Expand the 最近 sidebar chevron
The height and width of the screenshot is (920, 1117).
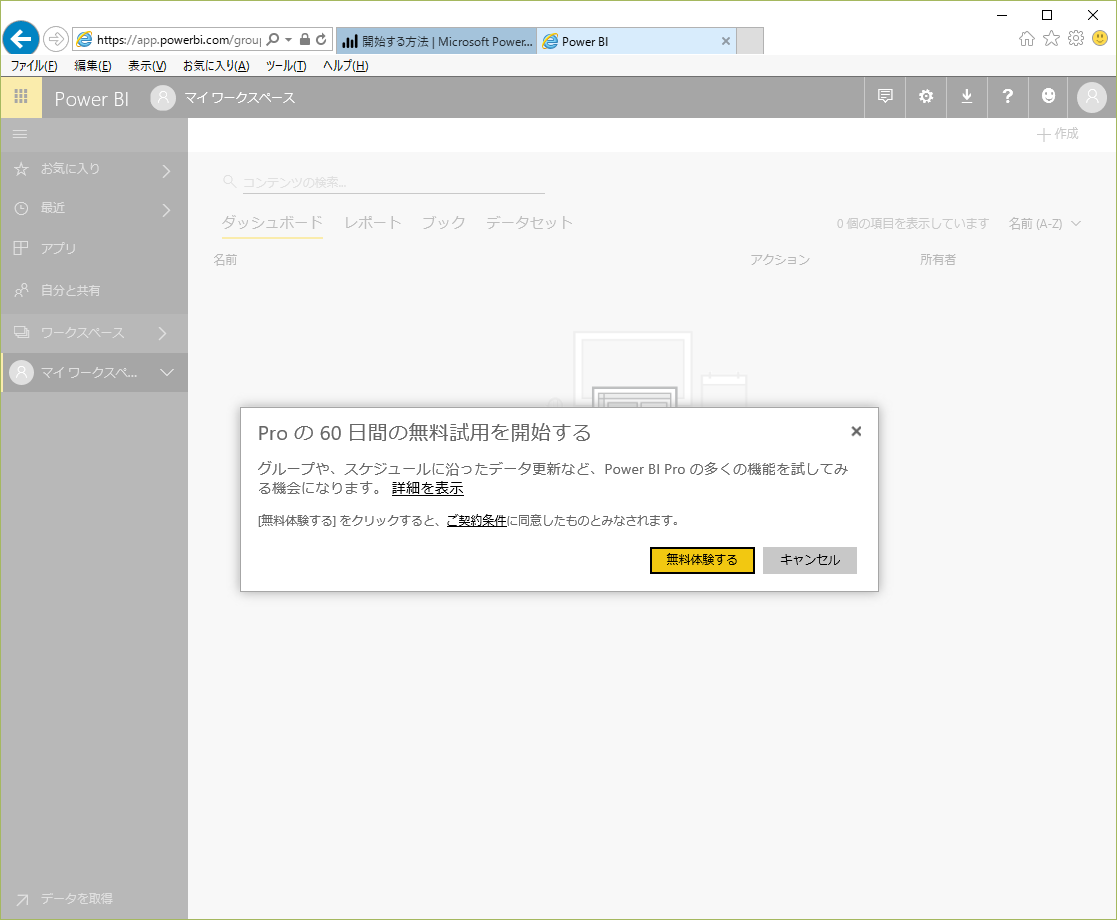[166, 210]
